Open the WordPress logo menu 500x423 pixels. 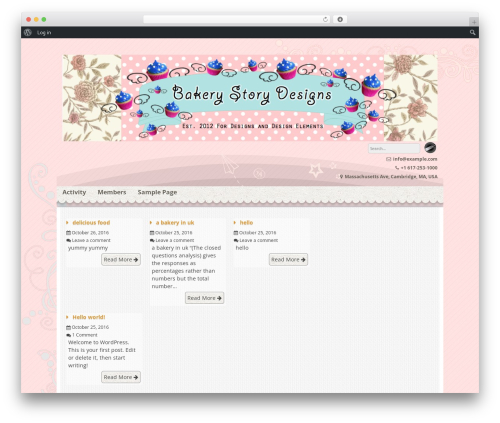(28, 32)
